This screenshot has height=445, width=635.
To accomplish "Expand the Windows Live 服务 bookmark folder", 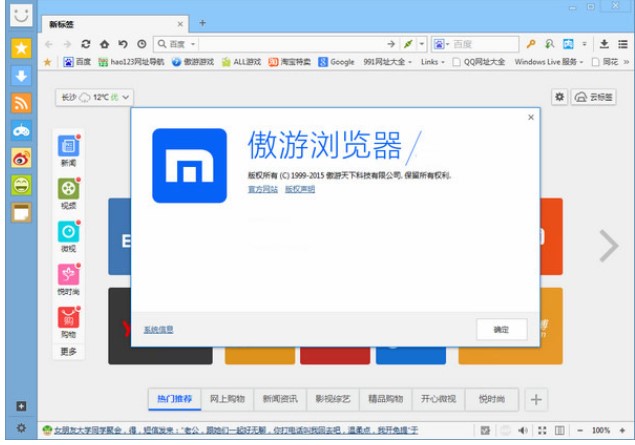I will [548, 62].
